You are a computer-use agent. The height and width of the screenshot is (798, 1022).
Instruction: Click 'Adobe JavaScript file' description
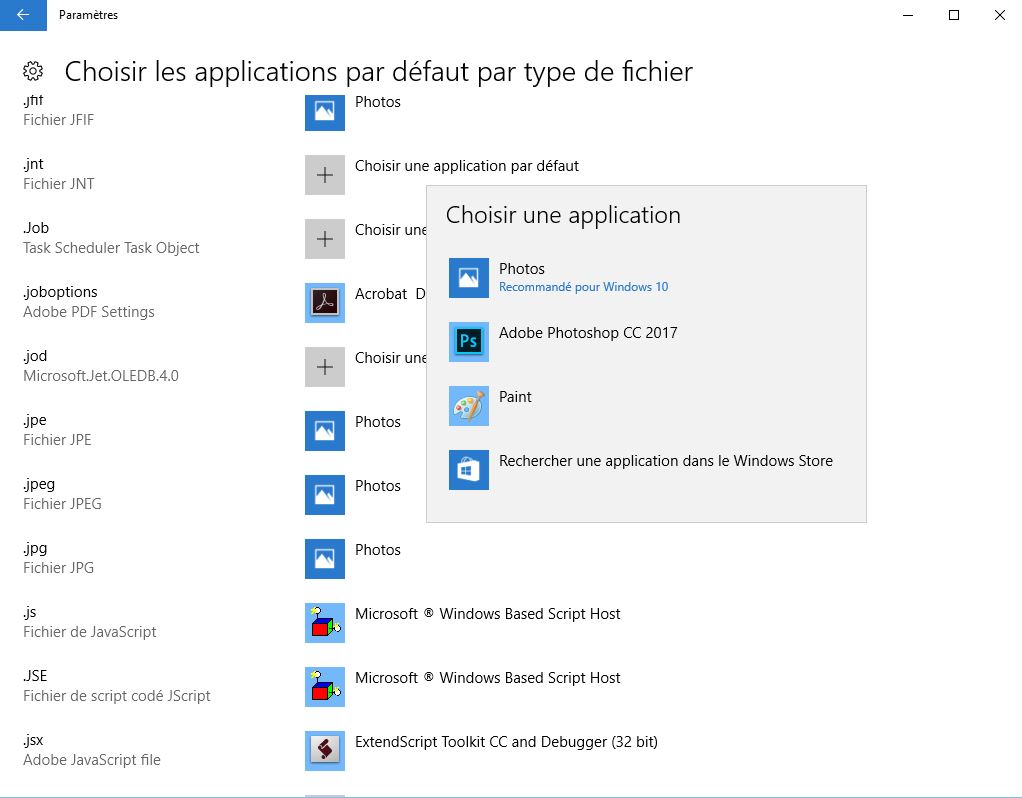pyautogui.click(x=92, y=760)
